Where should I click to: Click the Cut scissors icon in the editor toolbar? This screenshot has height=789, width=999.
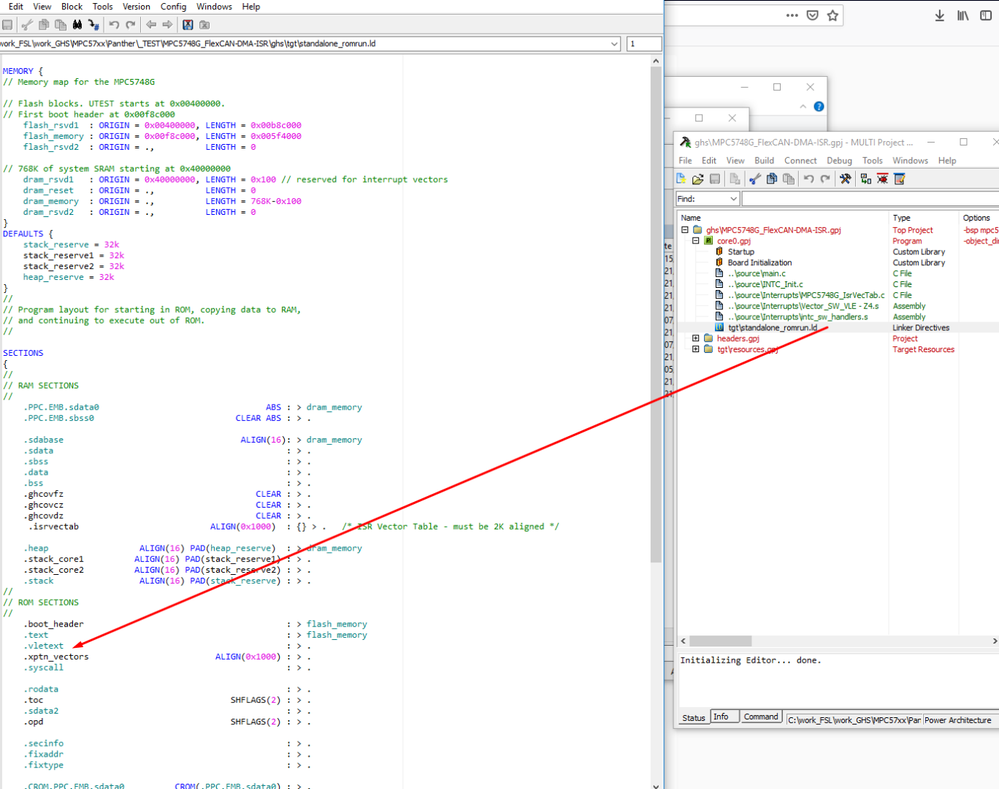pos(27,25)
